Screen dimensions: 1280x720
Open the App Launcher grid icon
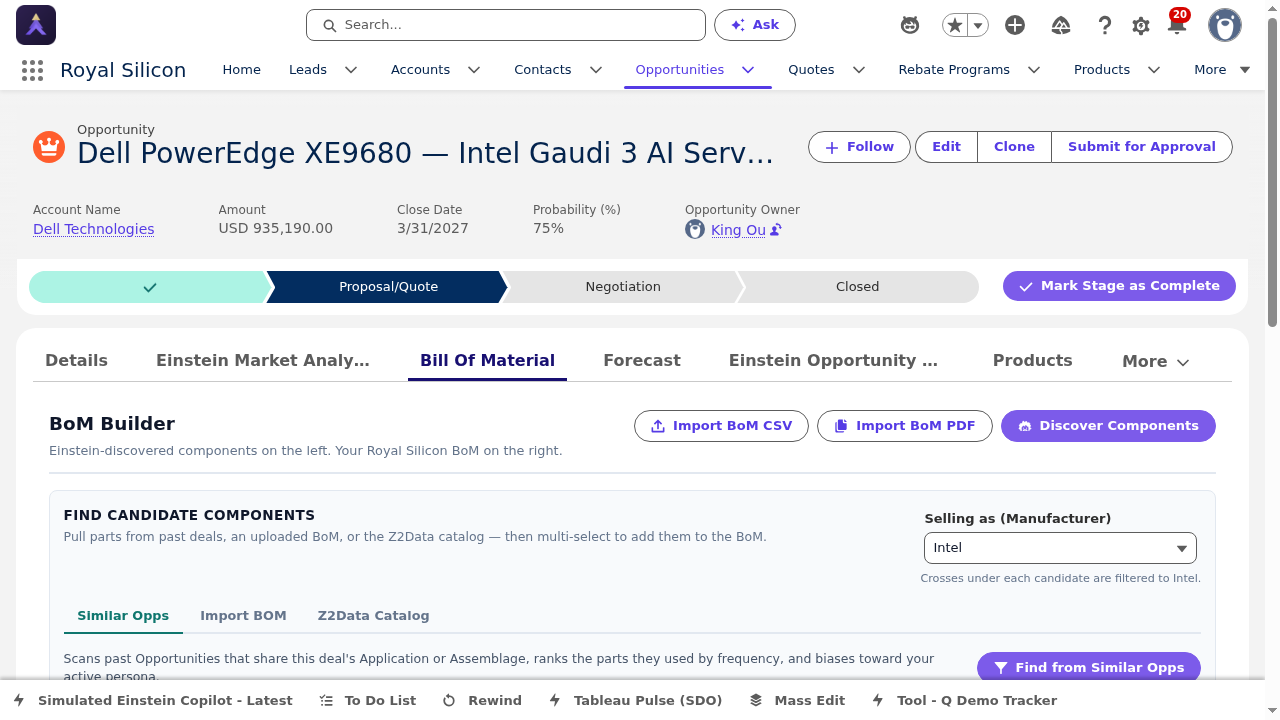(32, 70)
